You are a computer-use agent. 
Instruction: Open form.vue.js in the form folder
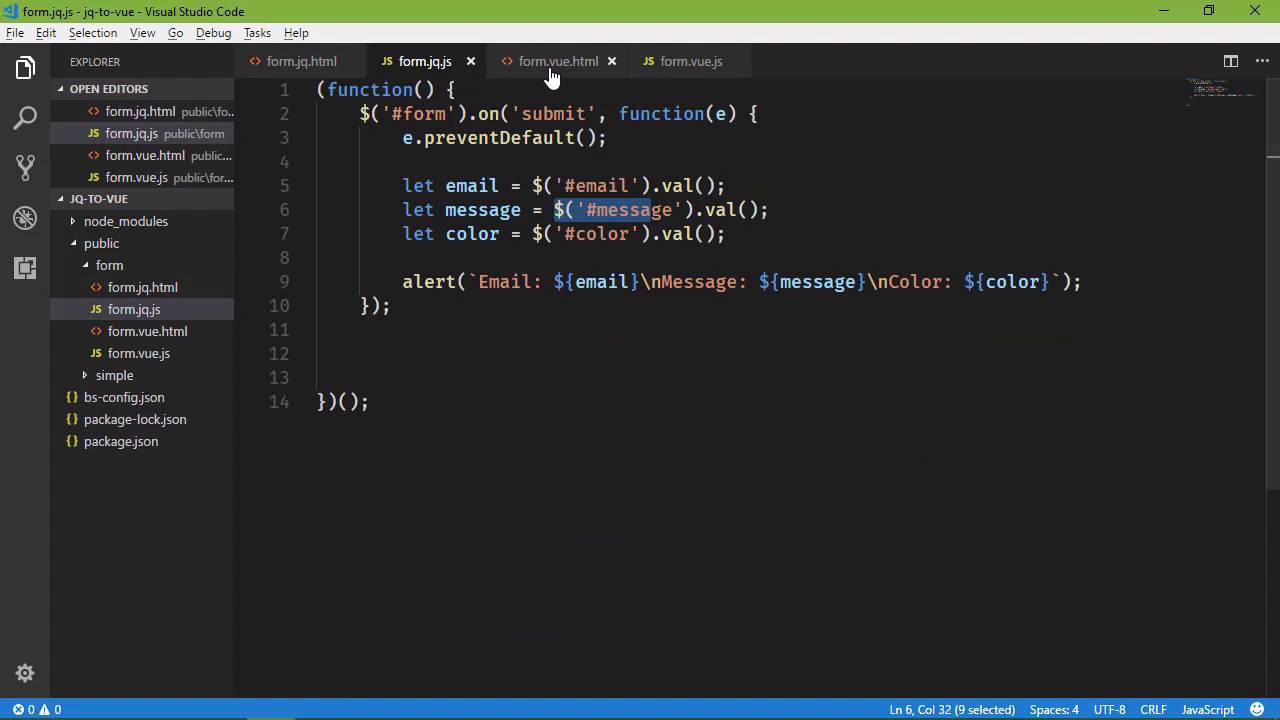[x=142, y=353]
